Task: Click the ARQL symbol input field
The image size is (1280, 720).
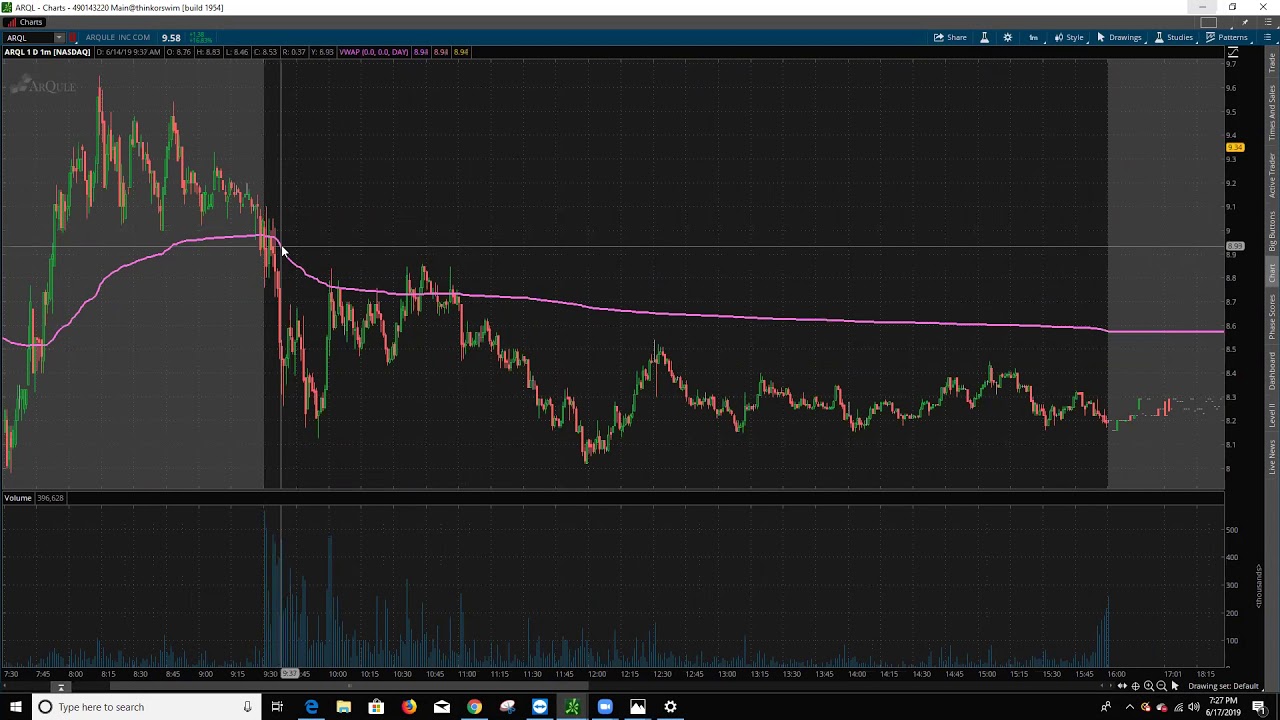Action: tap(30, 38)
